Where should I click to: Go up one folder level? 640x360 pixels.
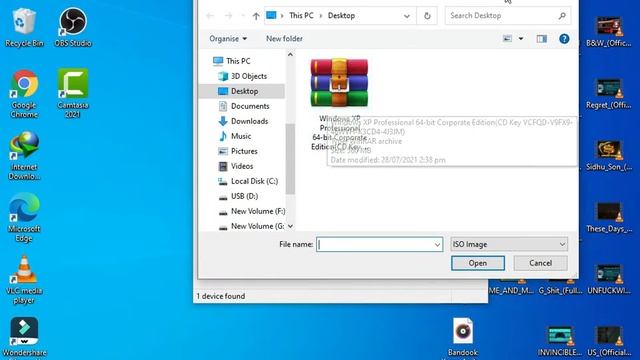point(256,16)
